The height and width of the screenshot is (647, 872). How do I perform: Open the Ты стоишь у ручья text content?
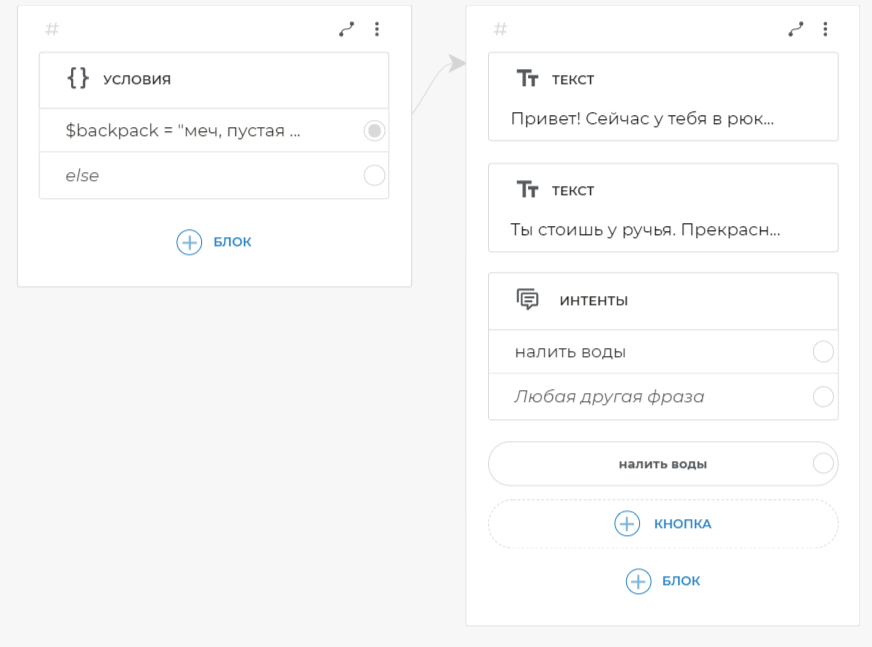[x=645, y=229]
